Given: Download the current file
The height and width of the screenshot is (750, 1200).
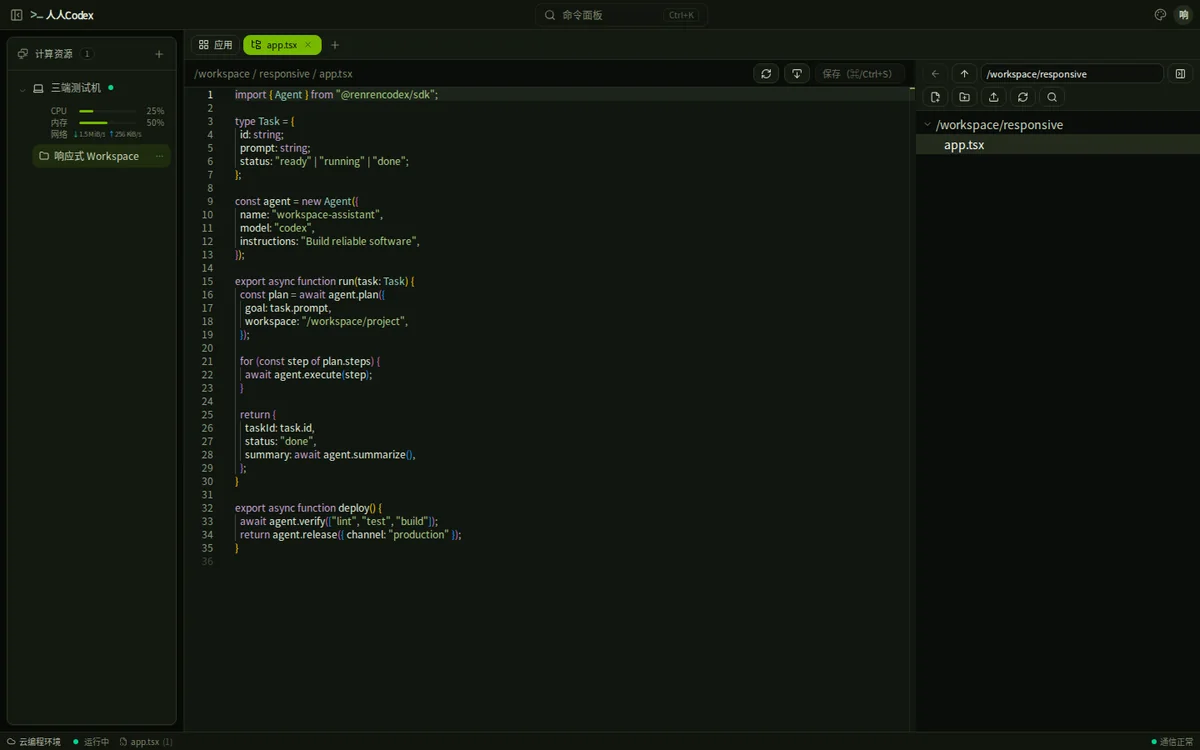Looking at the screenshot, I should pyautogui.click(x=797, y=73).
